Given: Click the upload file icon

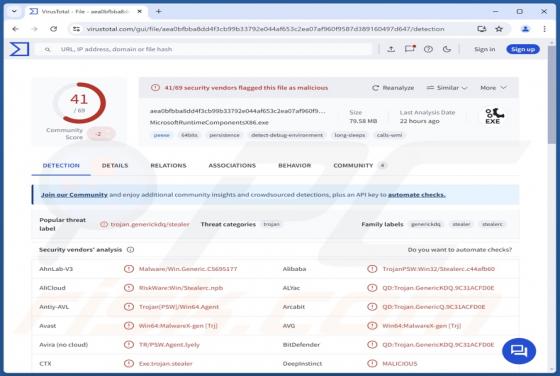Looking at the screenshot, I should (391, 49).
